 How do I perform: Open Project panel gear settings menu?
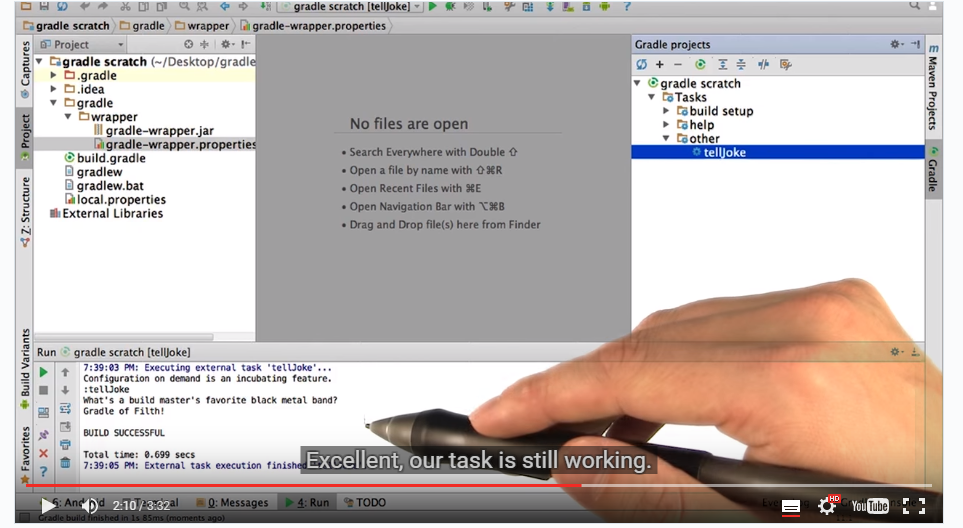point(227,44)
